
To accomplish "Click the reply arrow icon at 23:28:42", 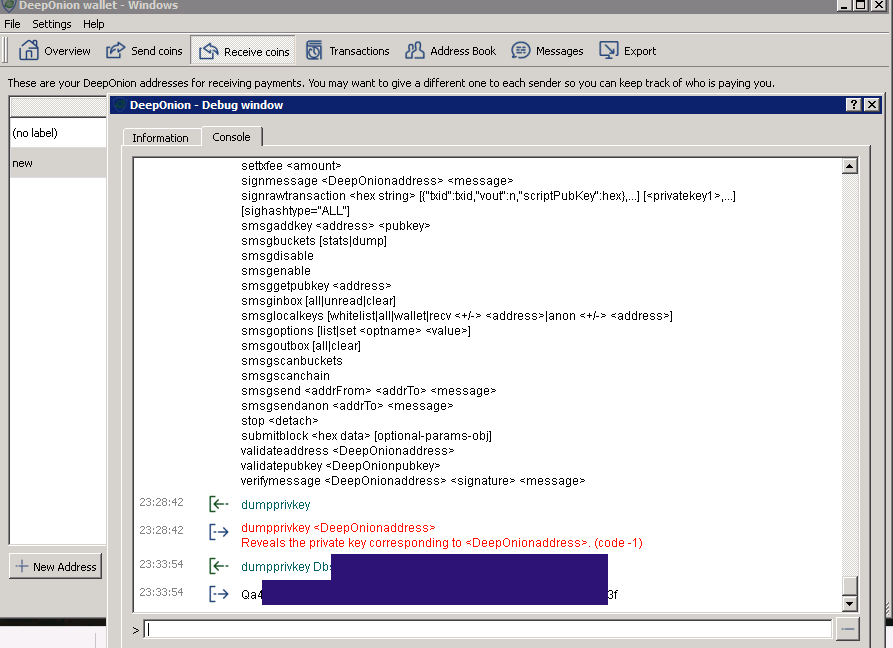I will [x=219, y=532].
